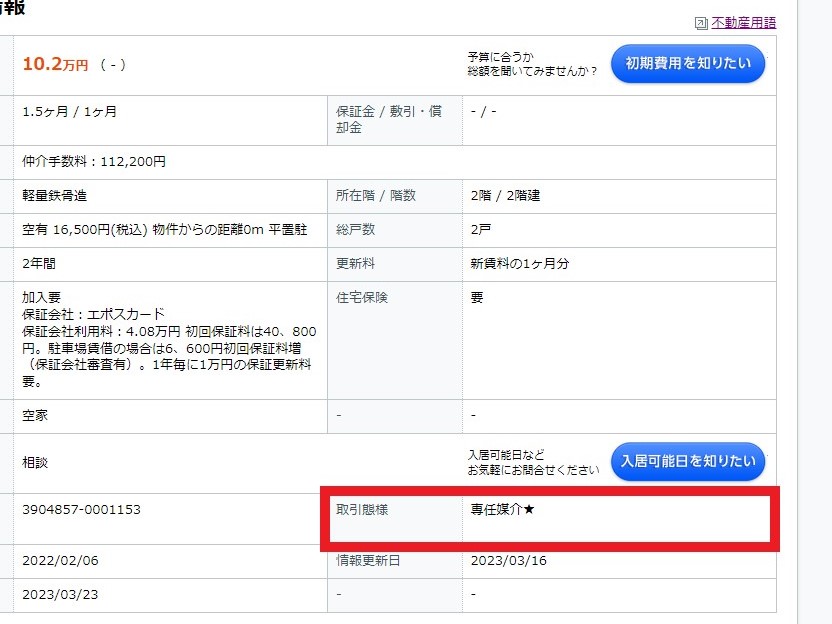Select the updated date 2023/03/16

pyautogui.click(x=508, y=560)
